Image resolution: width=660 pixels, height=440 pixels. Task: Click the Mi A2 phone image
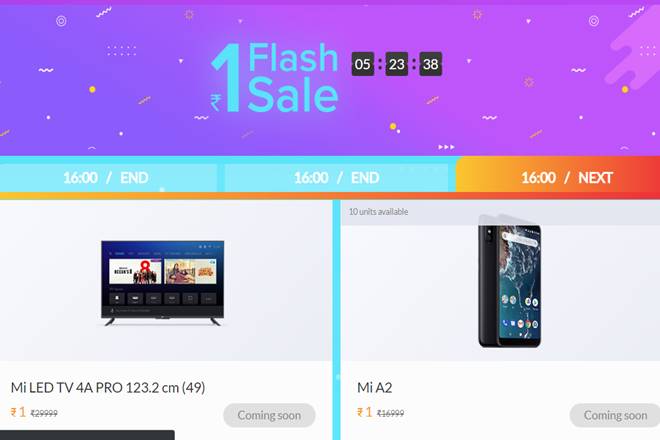pyautogui.click(x=510, y=281)
